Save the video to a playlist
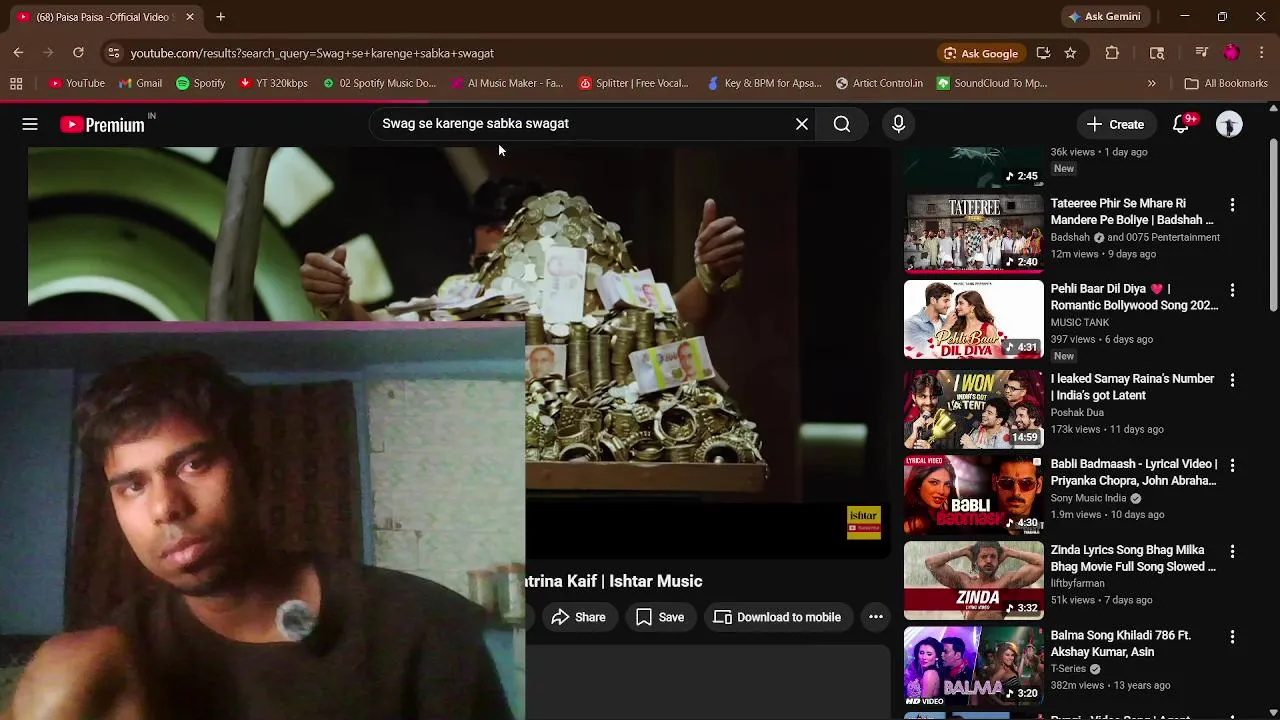 pyautogui.click(x=660, y=617)
